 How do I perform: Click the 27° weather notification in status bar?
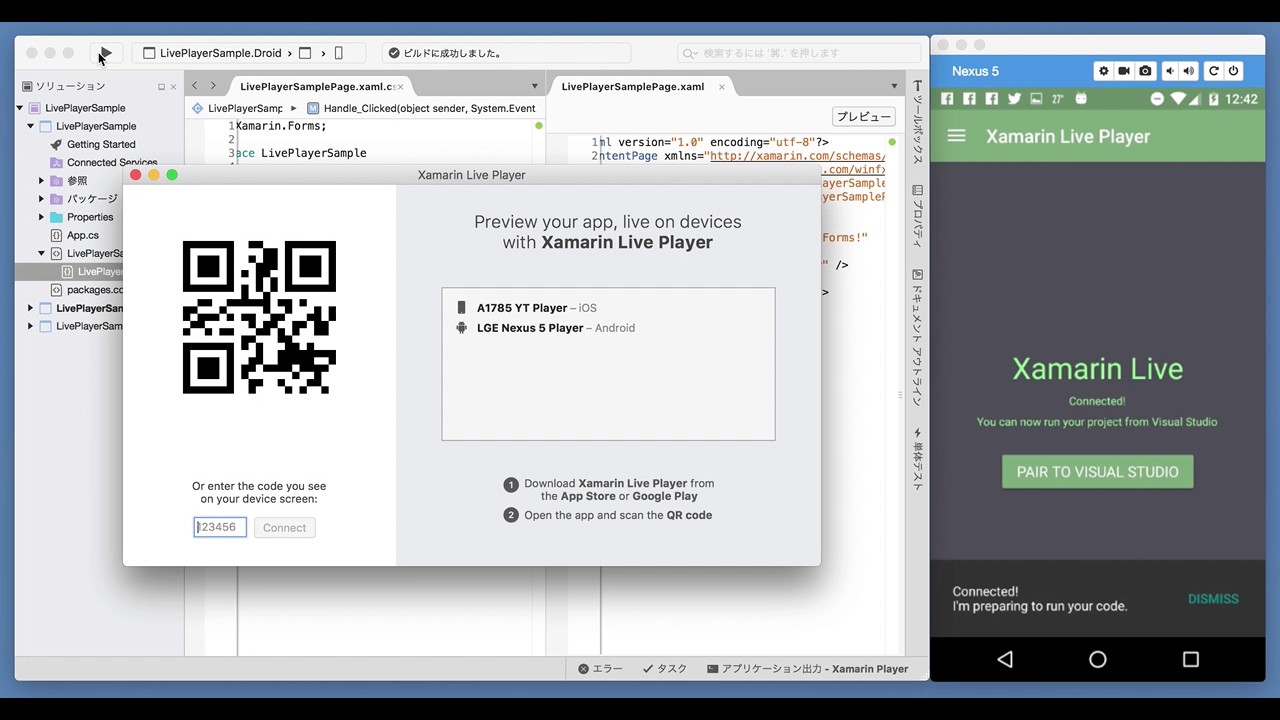pos(1058,99)
